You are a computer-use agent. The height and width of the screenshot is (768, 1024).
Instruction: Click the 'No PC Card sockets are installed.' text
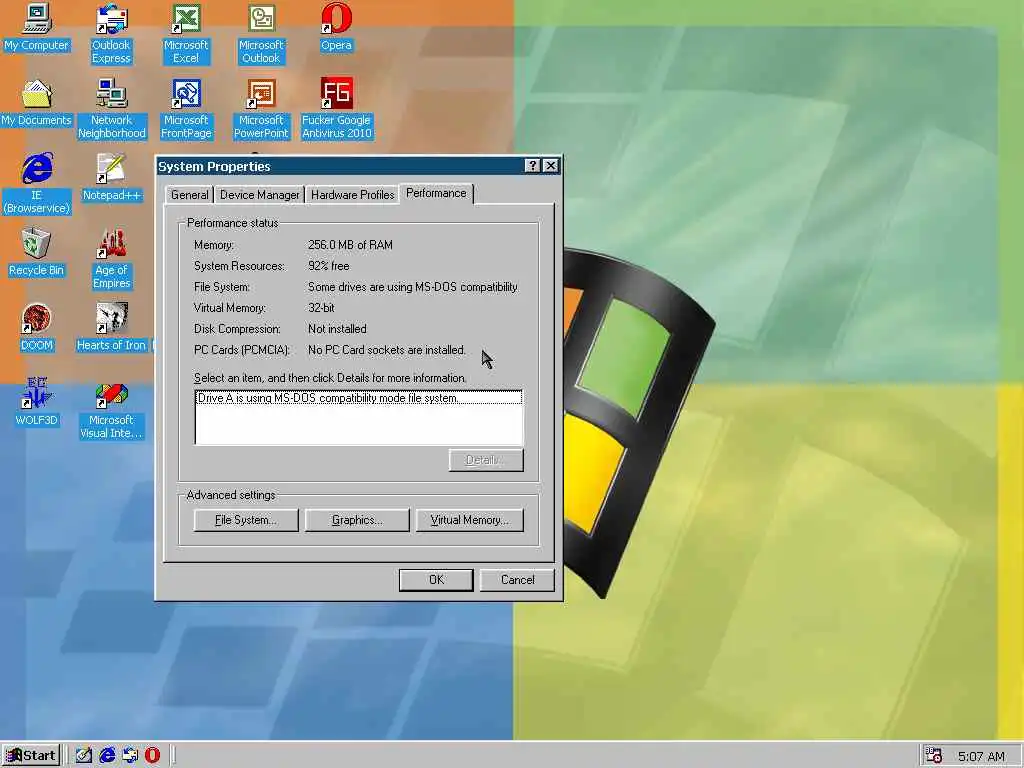tap(387, 350)
